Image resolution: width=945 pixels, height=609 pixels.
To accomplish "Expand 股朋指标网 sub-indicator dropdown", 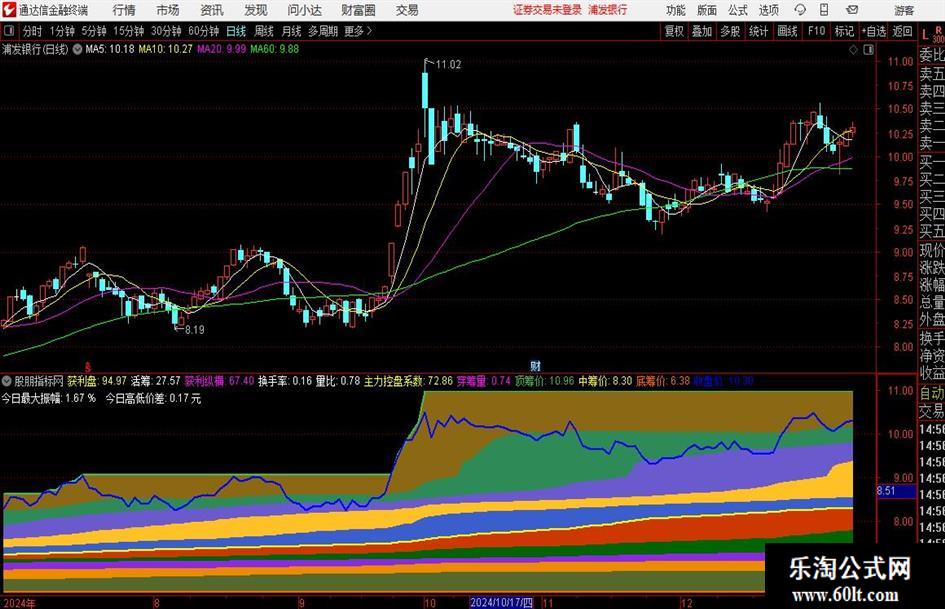I will pyautogui.click(x=7, y=381).
